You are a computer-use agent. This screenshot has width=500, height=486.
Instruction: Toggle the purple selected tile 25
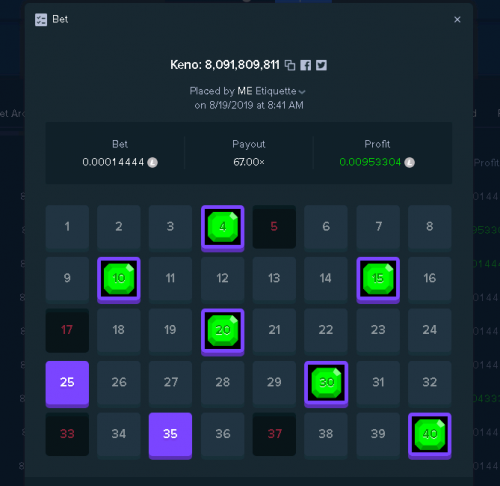tap(67, 383)
